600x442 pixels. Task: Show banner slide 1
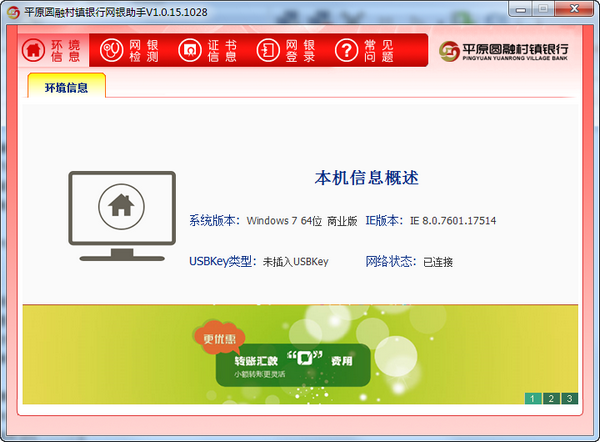tap(533, 398)
